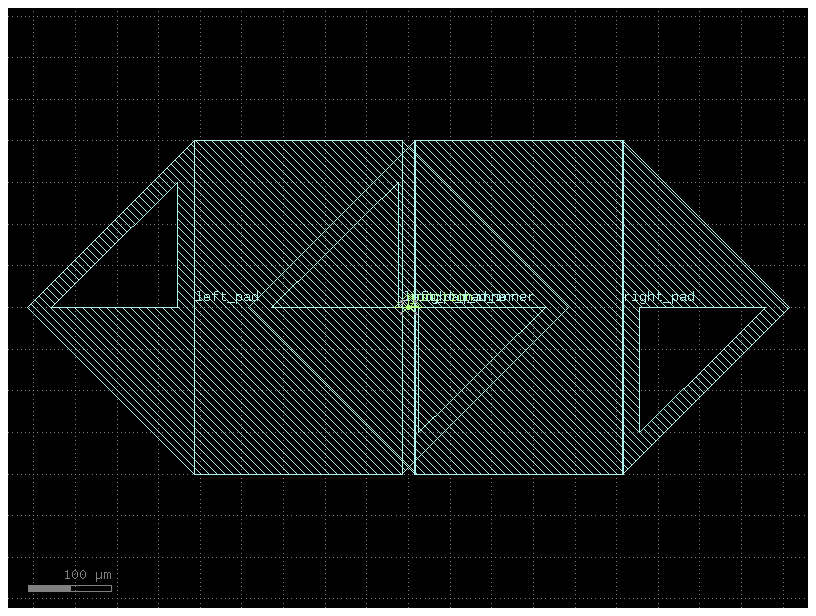Viewport: 816px width, 616px height.
Task: Click the empty canvas above the layout
Action: (x=400, y=70)
